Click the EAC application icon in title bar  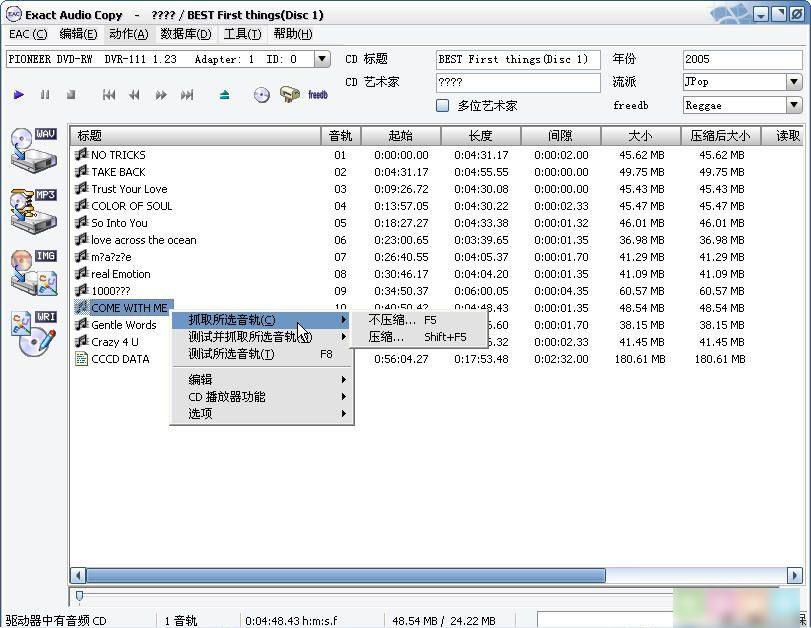pyautogui.click(x=13, y=14)
